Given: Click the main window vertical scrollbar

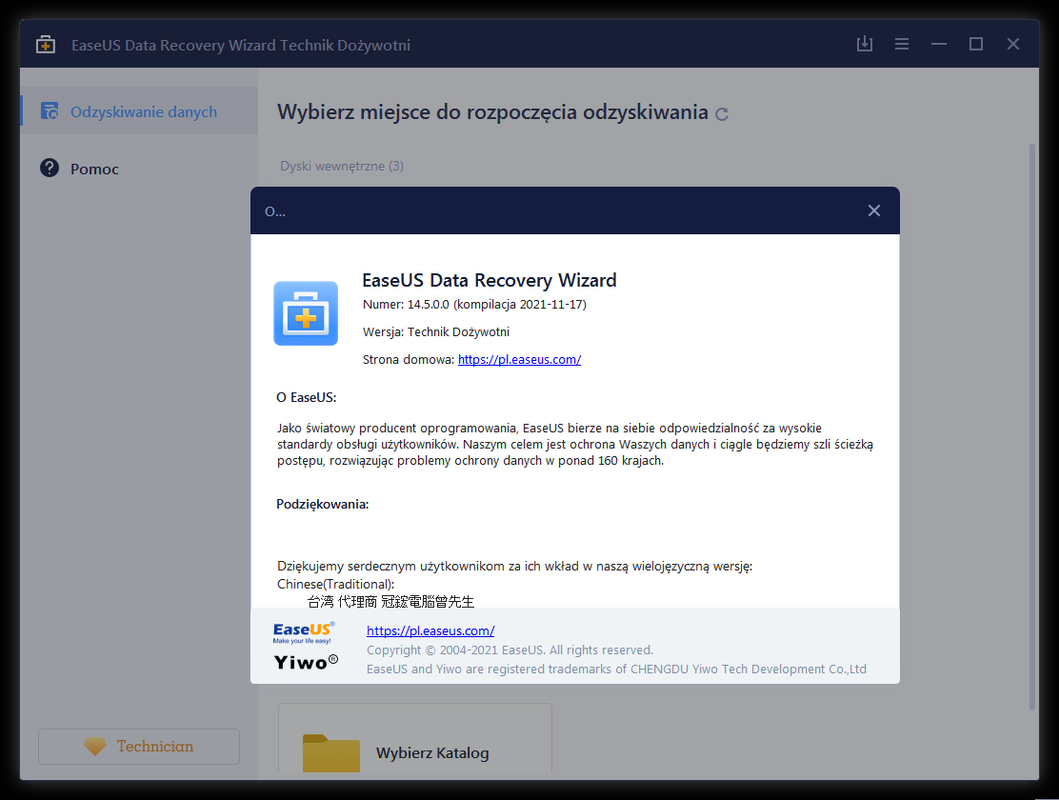Looking at the screenshot, I should [x=1032, y=427].
